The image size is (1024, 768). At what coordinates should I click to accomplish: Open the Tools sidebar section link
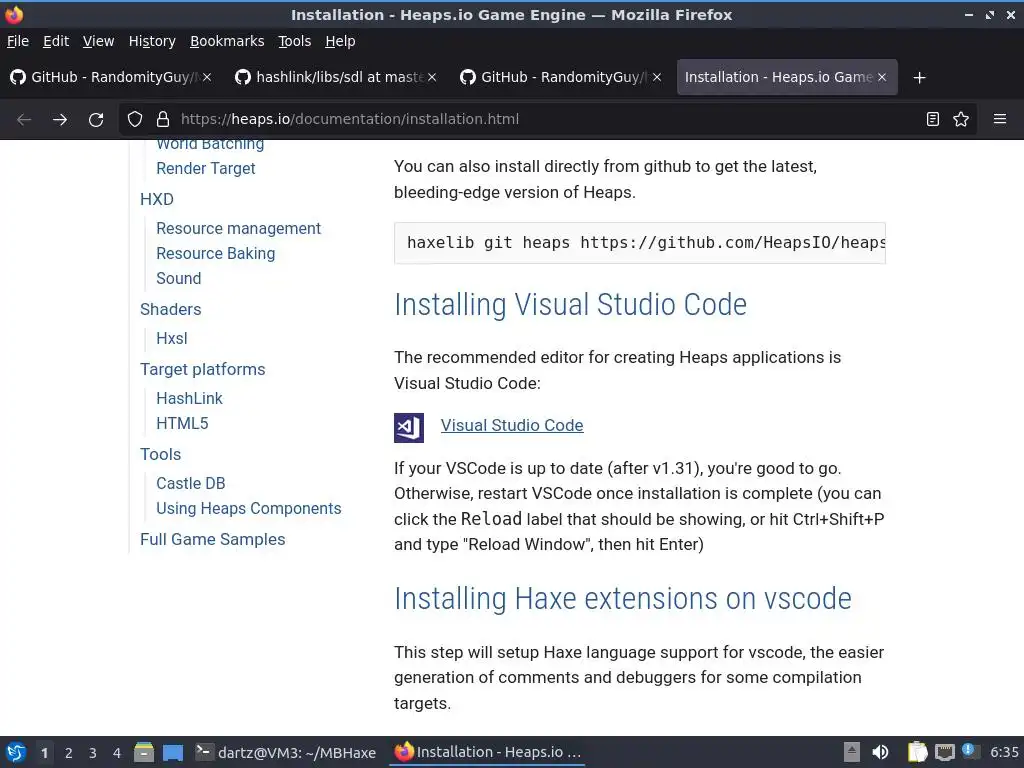(x=161, y=455)
